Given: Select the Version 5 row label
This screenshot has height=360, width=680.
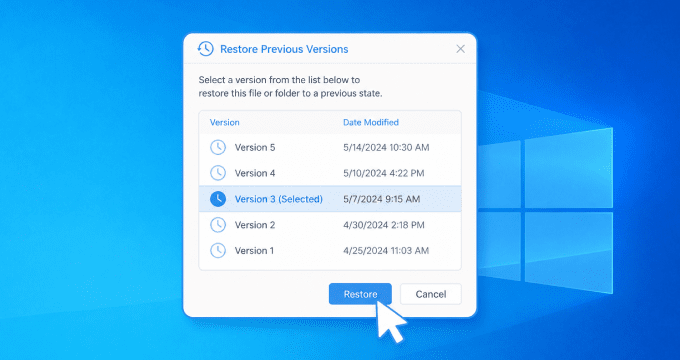Looking at the screenshot, I should [x=255, y=147].
